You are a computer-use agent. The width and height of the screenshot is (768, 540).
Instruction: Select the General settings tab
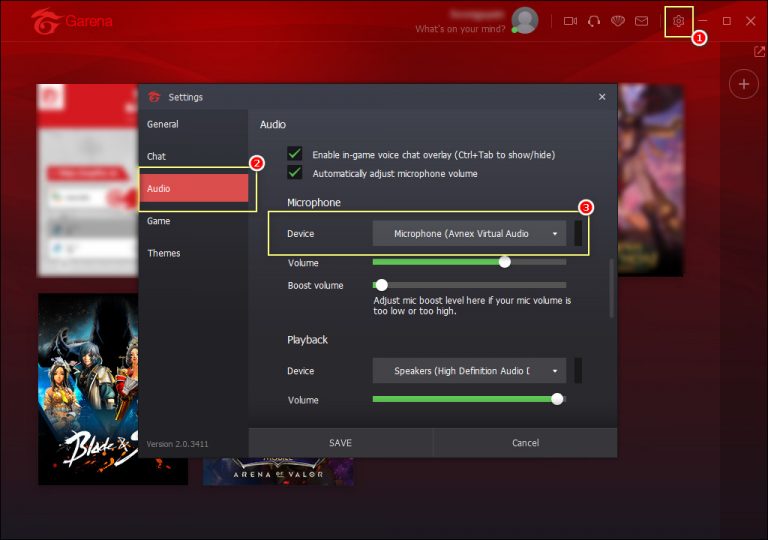(x=193, y=124)
